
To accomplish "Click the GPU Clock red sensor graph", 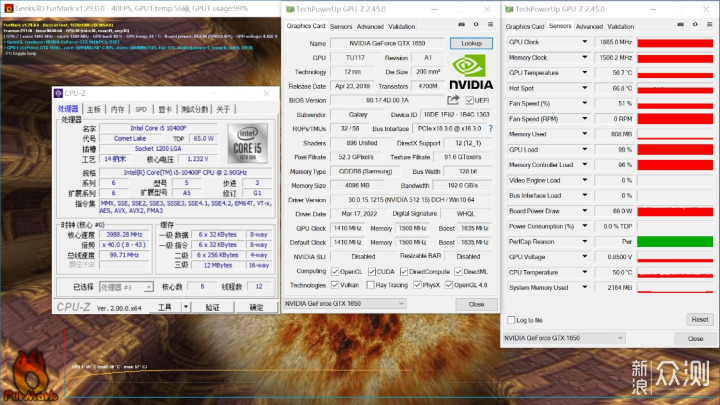I will coord(675,42).
